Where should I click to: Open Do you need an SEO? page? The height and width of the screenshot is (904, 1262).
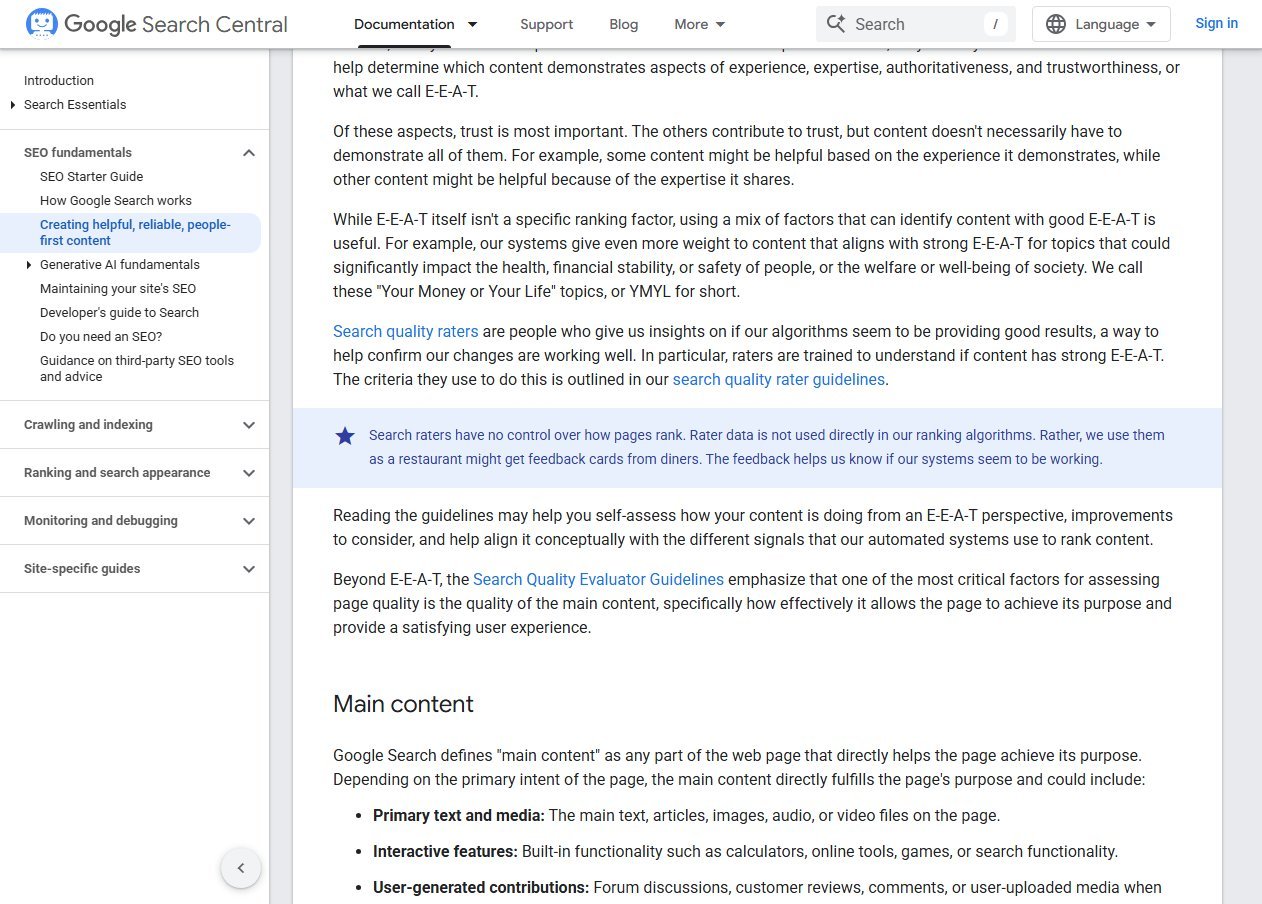(x=101, y=337)
